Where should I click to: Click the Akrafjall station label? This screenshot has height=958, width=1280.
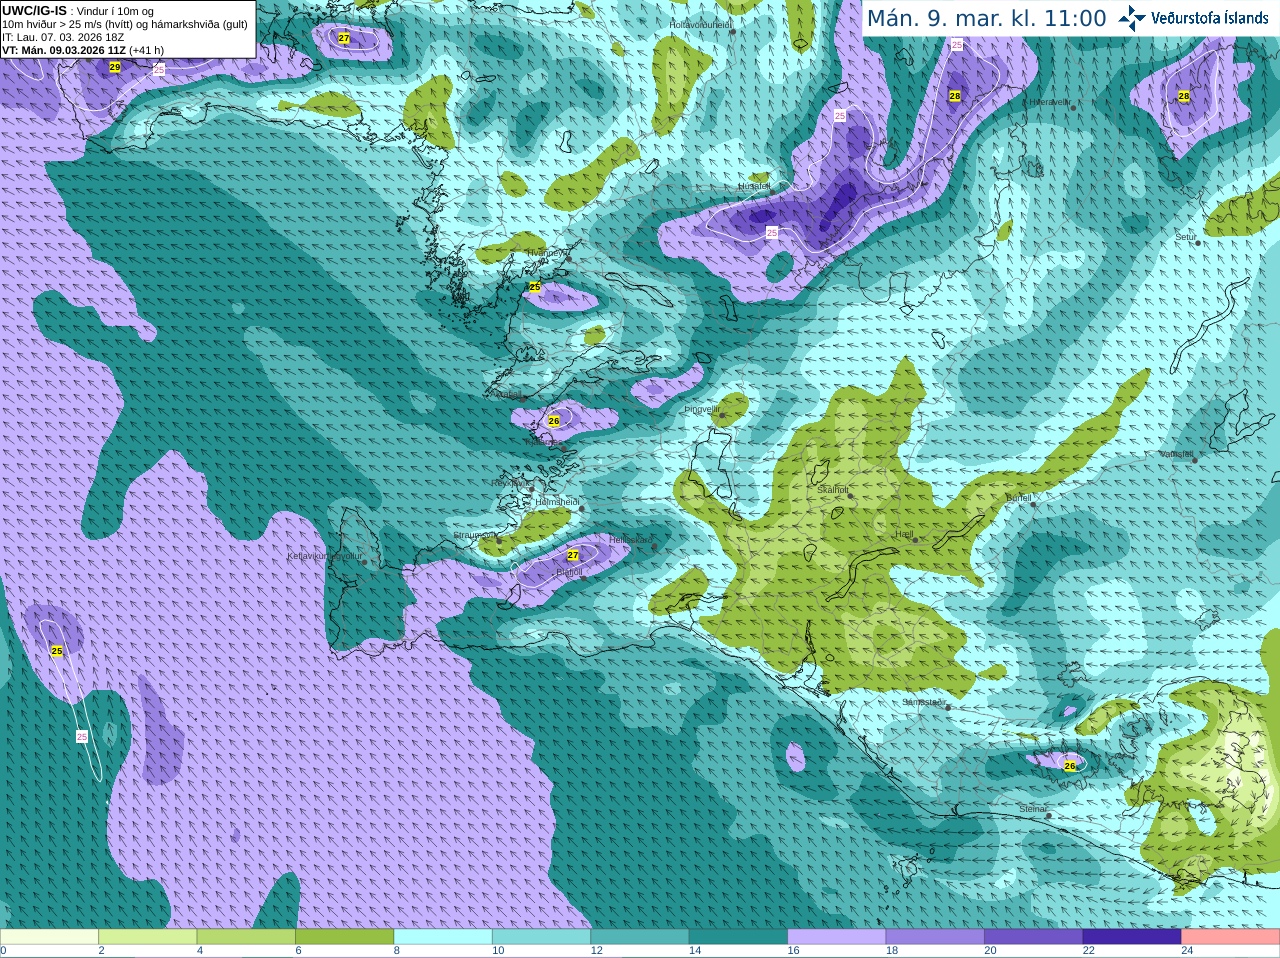509,394
